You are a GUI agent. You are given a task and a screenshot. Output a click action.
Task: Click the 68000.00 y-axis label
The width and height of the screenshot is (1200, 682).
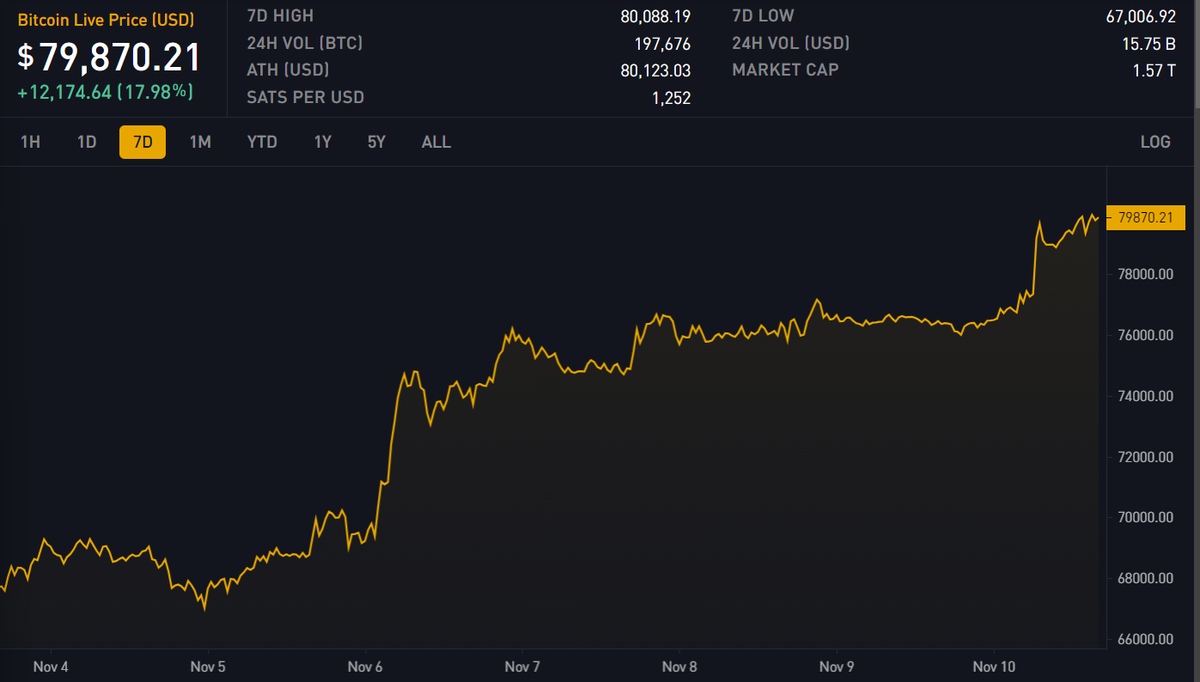[1146, 578]
